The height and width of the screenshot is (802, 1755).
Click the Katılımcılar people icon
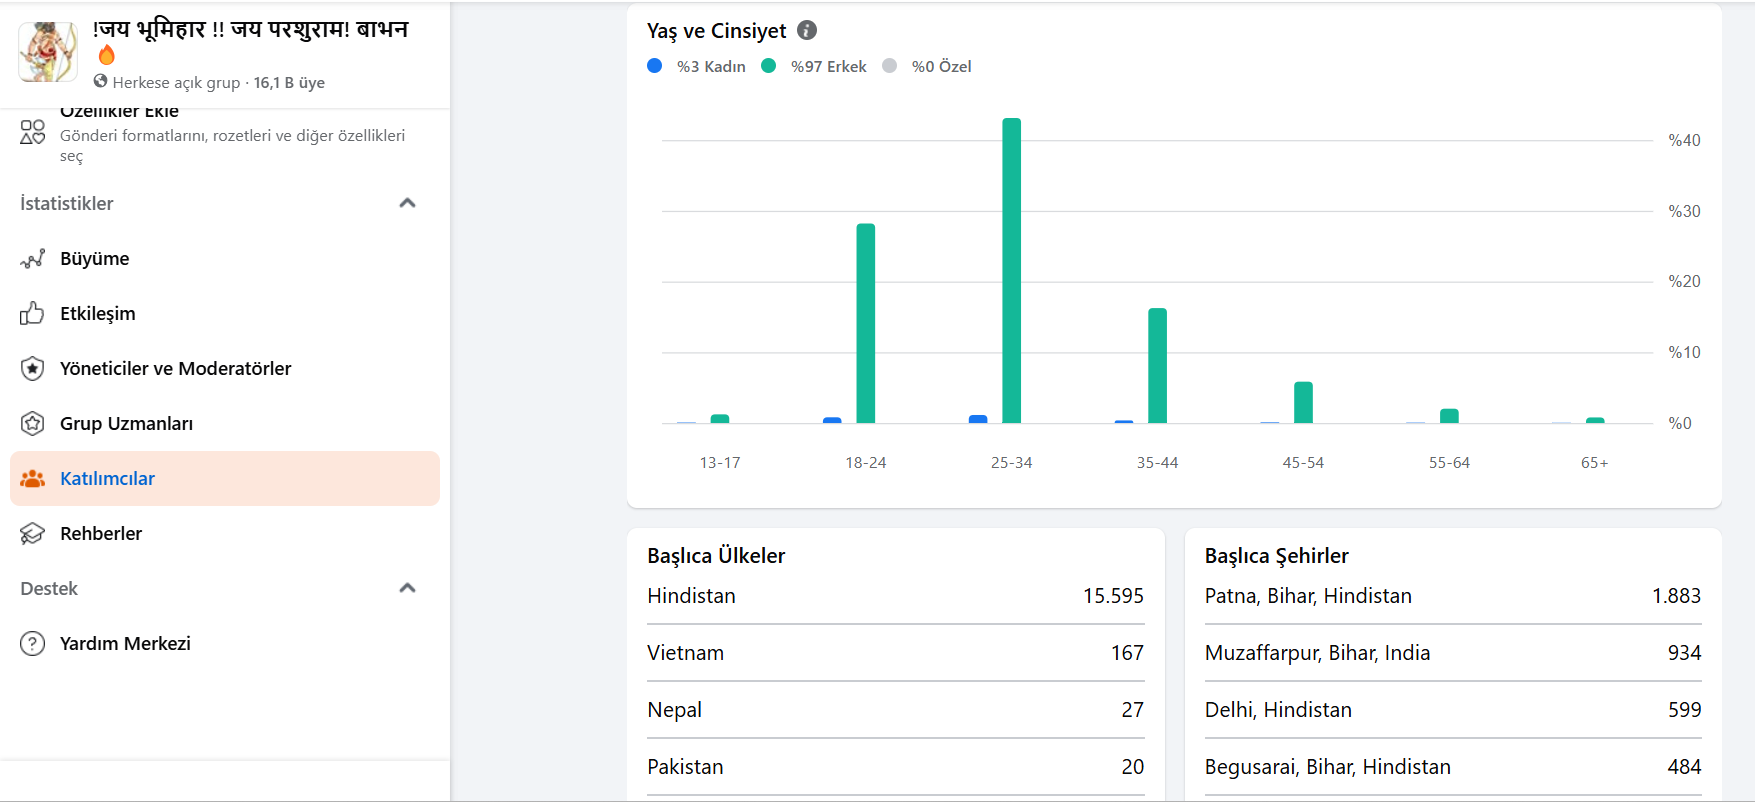pyautogui.click(x=32, y=479)
